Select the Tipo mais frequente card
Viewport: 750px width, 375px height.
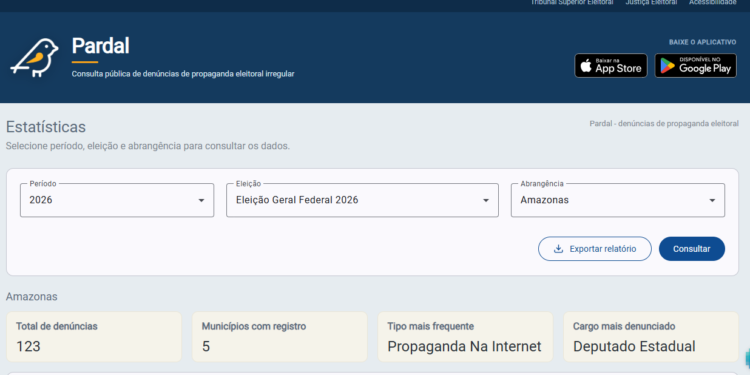click(465, 337)
